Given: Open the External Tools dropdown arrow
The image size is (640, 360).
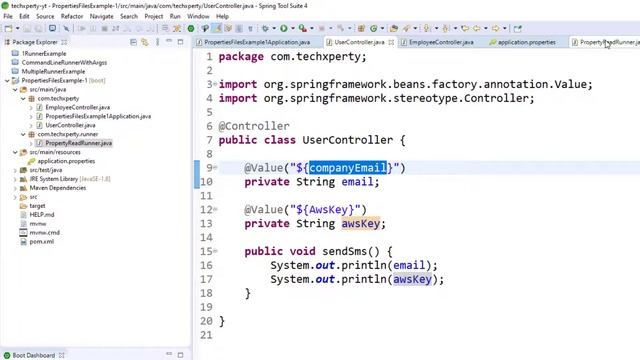Looking at the screenshot, I should (311, 29).
